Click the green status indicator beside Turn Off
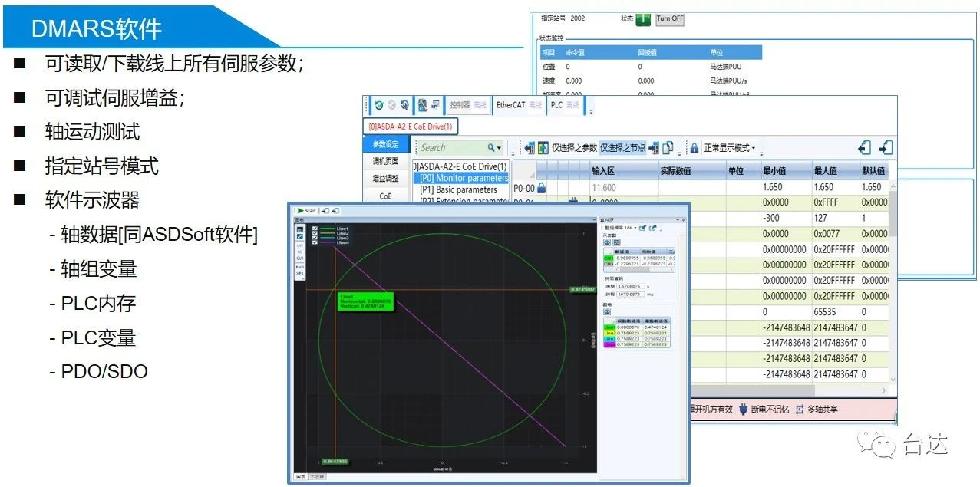The image size is (980, 487). click(643, 19)
